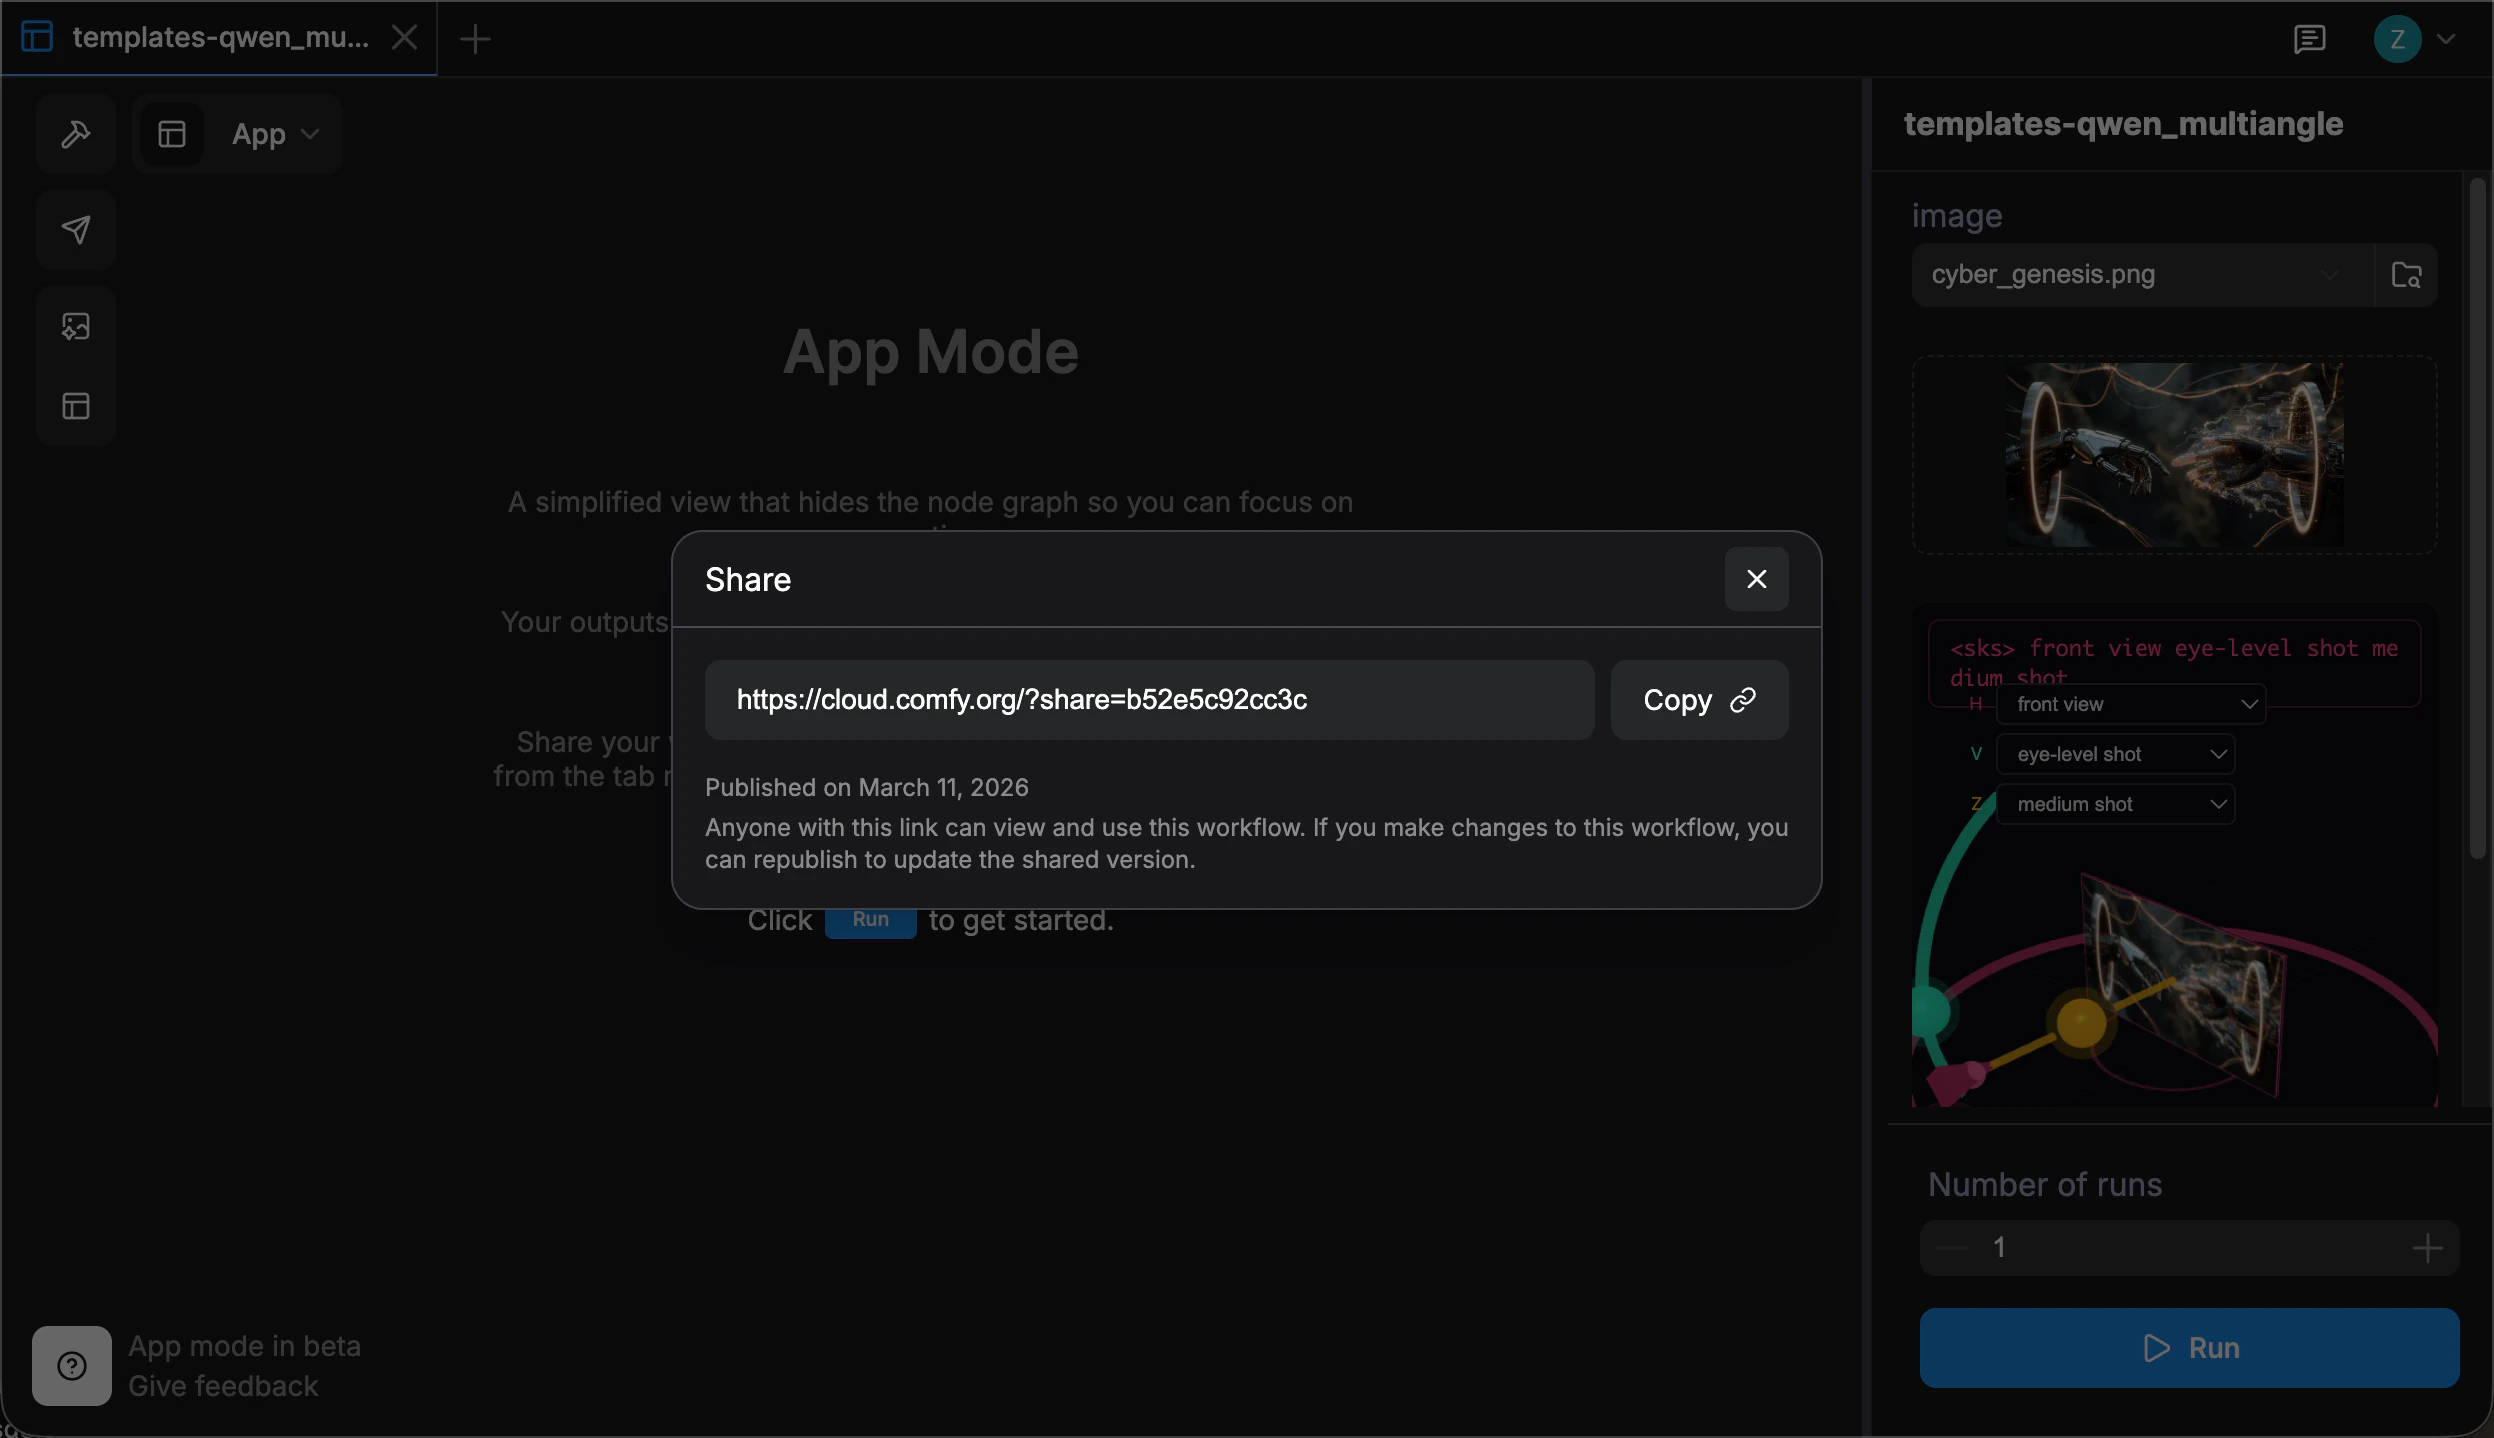Image resolution: width=2494 pixels, height=1438 pixels.
Task: Open the publish panel with the paper plane icon
Action: tap(76, 229)
